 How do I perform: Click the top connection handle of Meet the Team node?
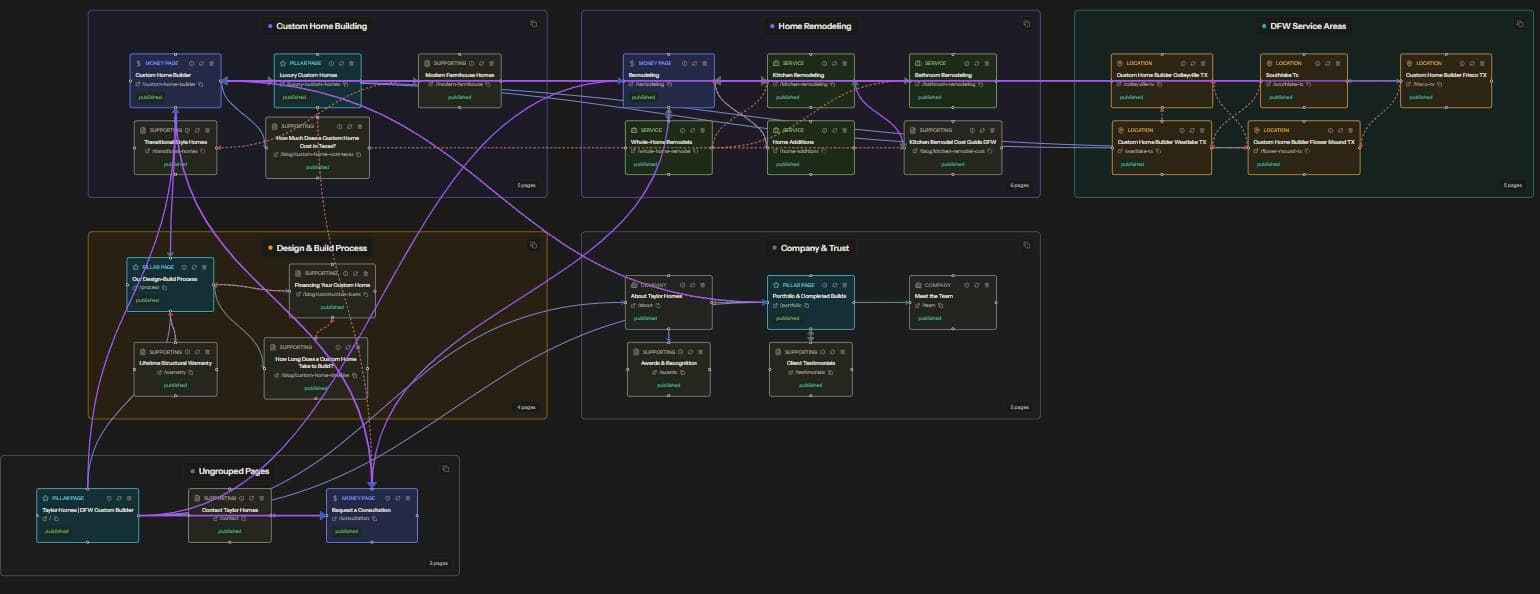[x=953, y=275]
